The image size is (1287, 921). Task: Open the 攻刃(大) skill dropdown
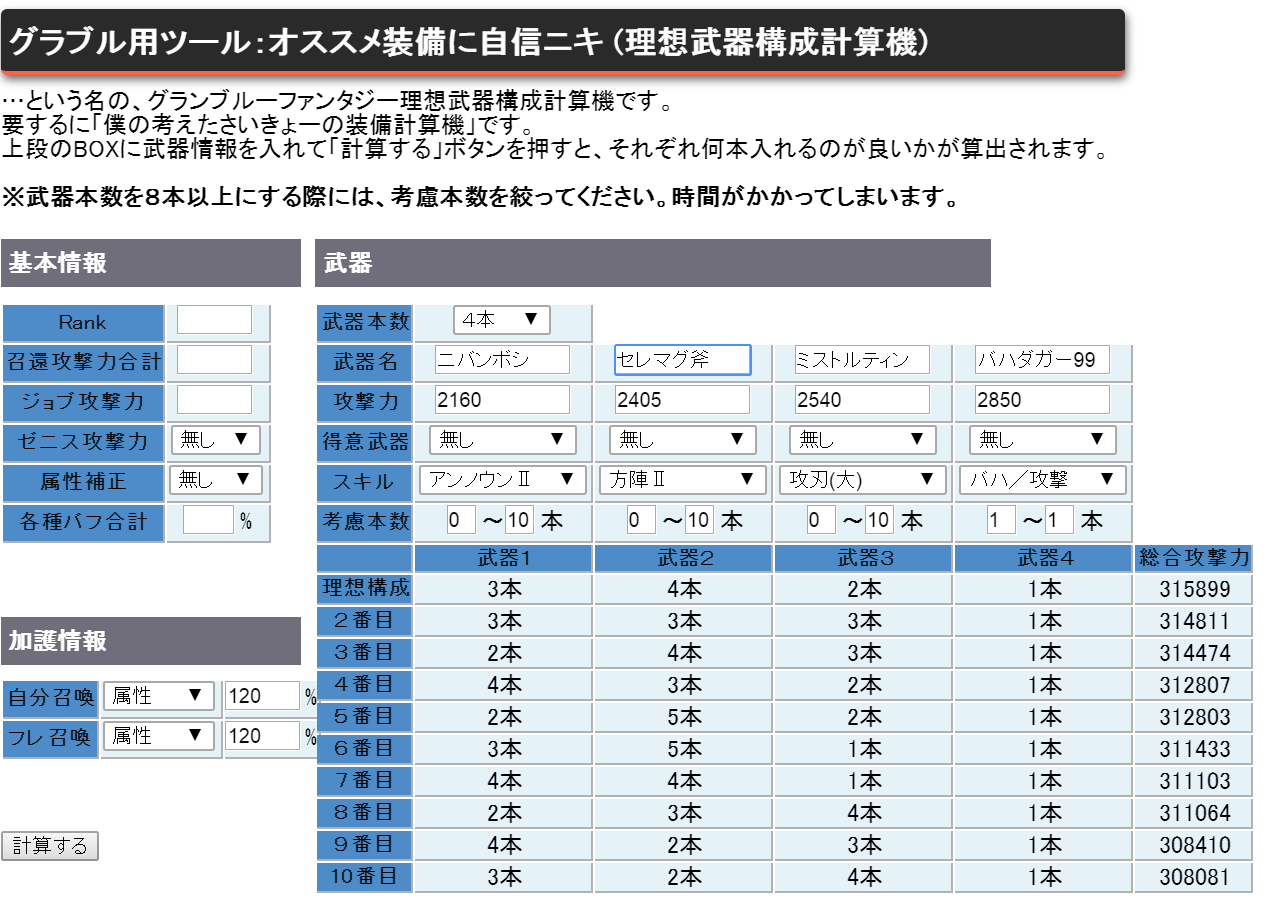click(863, 480)
